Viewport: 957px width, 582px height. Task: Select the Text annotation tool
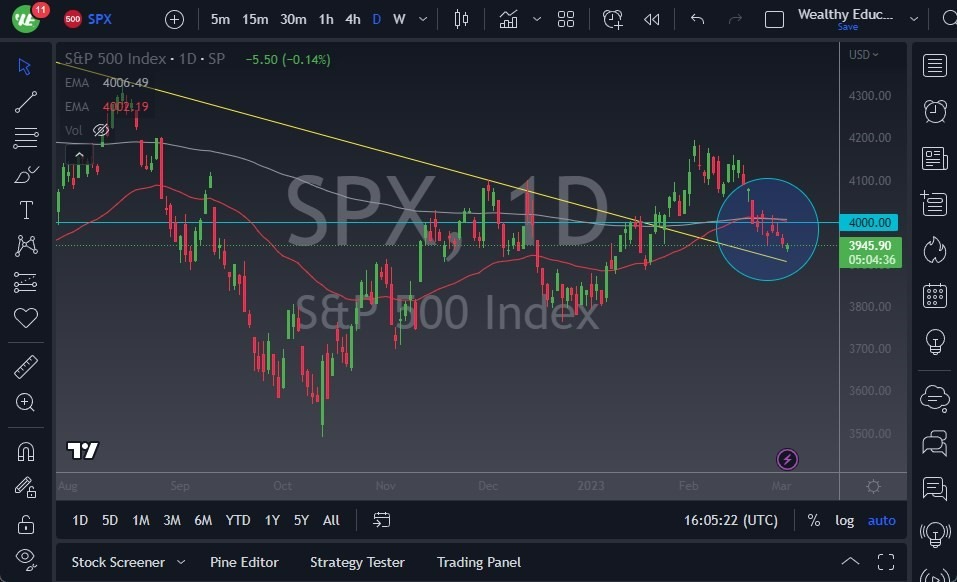pos(25,210)
